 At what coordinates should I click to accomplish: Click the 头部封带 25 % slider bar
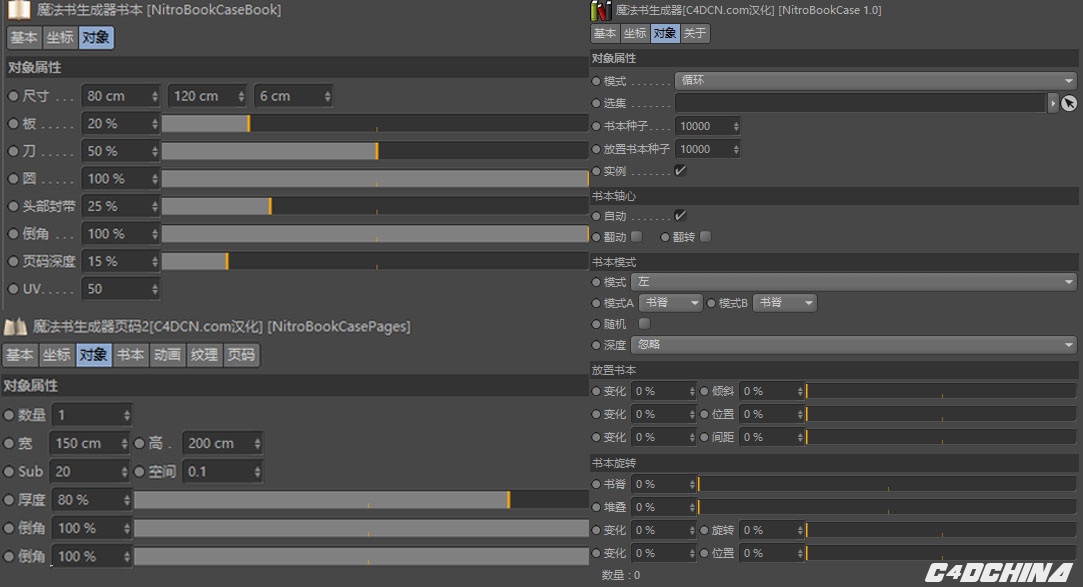click(375, 206)
